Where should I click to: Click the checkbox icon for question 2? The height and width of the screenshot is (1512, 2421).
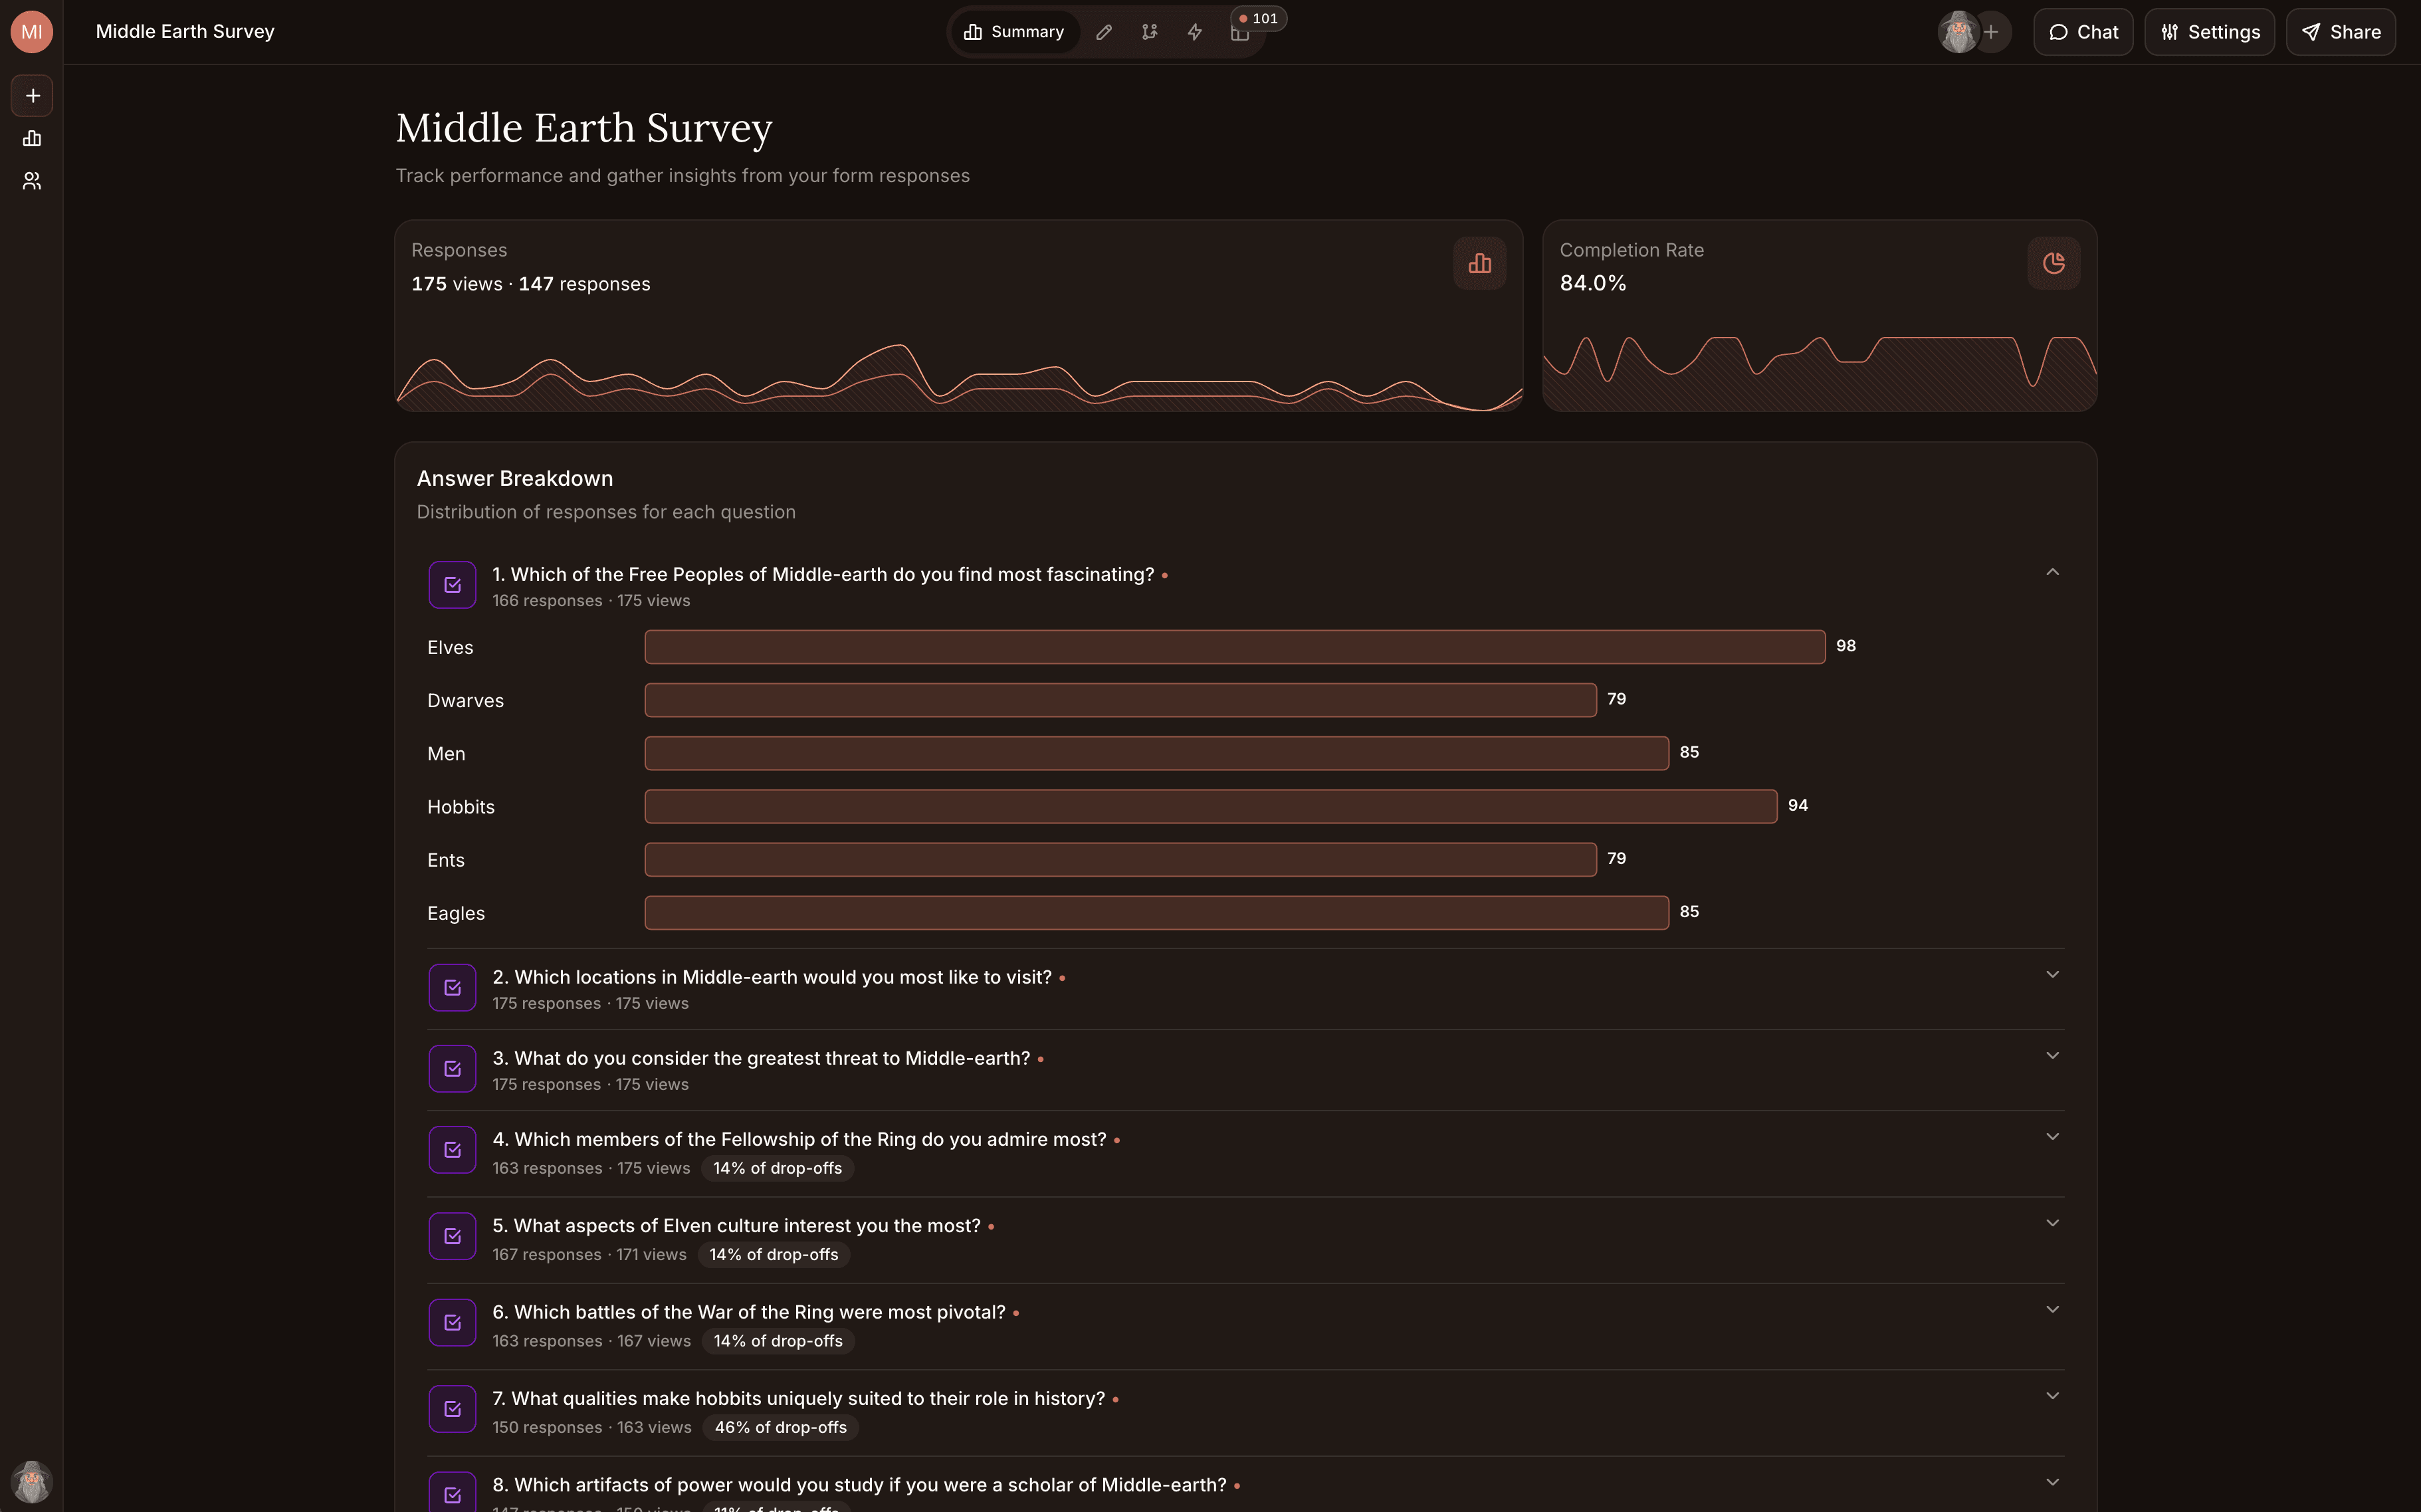(x=452, y=988)
